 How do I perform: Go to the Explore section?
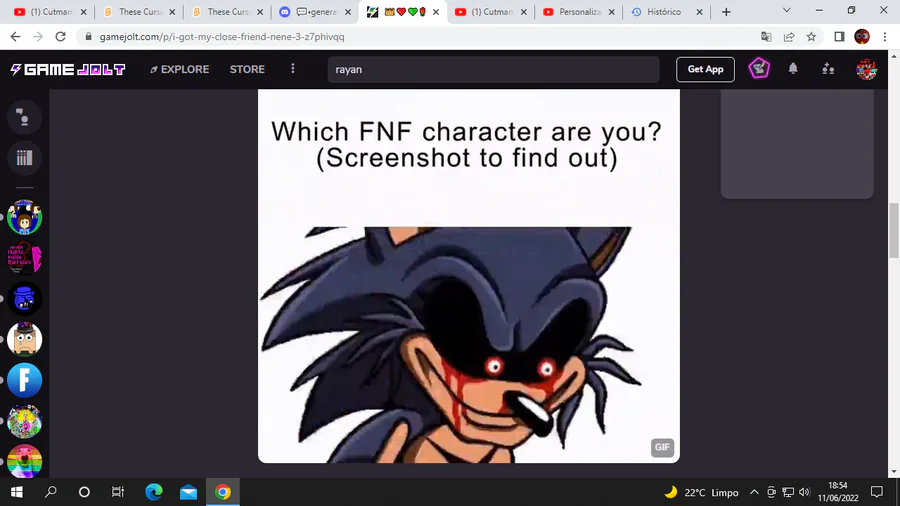pos(180,69)
